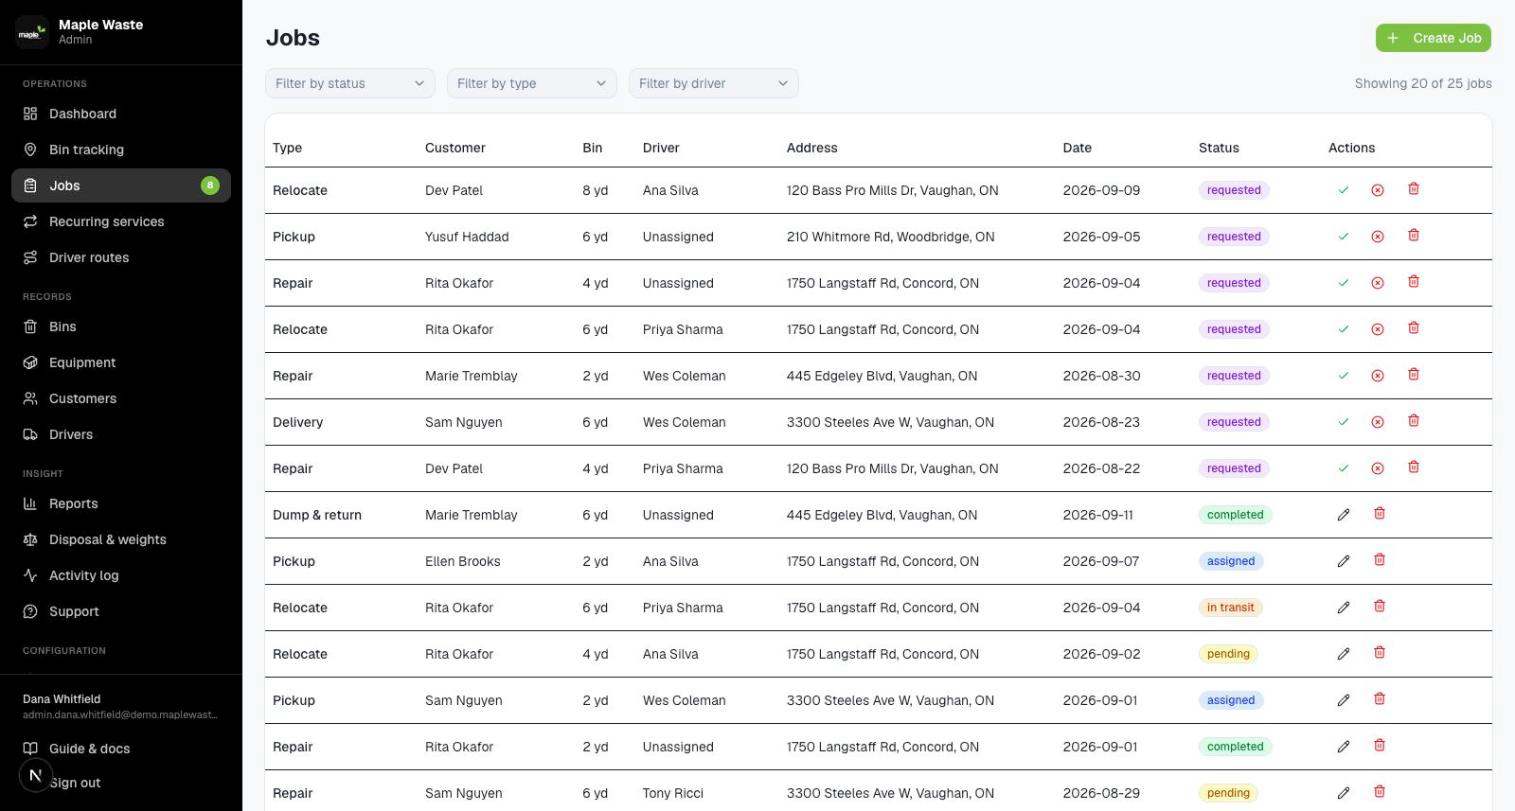Edit Sam Nguyen's pending repair job
This screenshot has height=811, width=1515.
click(1343, 793)
